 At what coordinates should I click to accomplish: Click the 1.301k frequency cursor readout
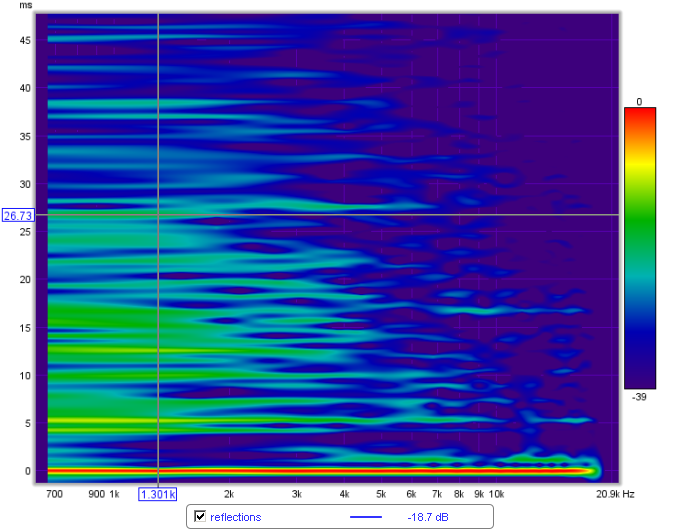pos(158,494)
